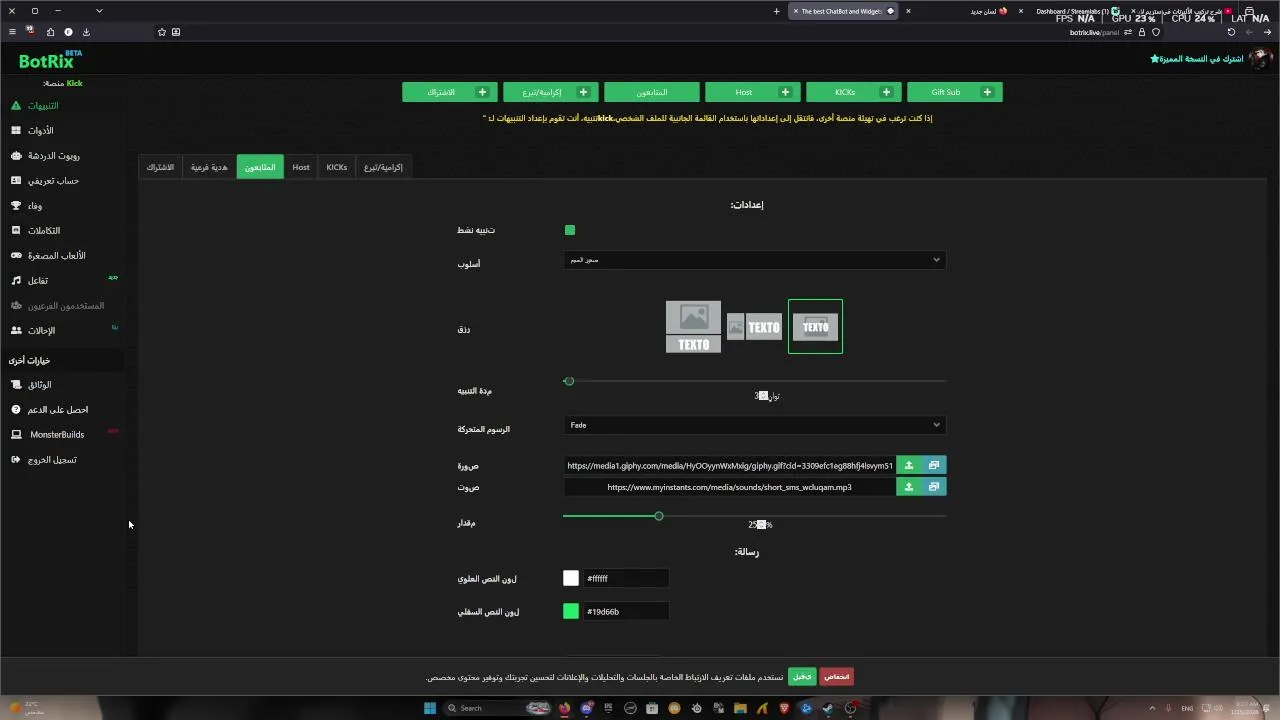The image size is (1280, 720).
Task: Click browser reload icon
Action: pos(1231,32)
